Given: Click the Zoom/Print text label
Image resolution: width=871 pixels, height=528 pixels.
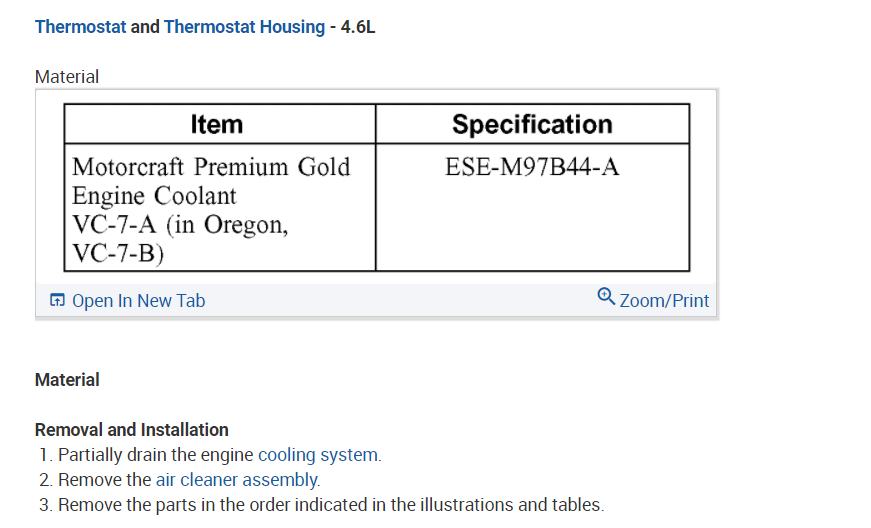Looking at the screenshot, I should tap(664, 301).
